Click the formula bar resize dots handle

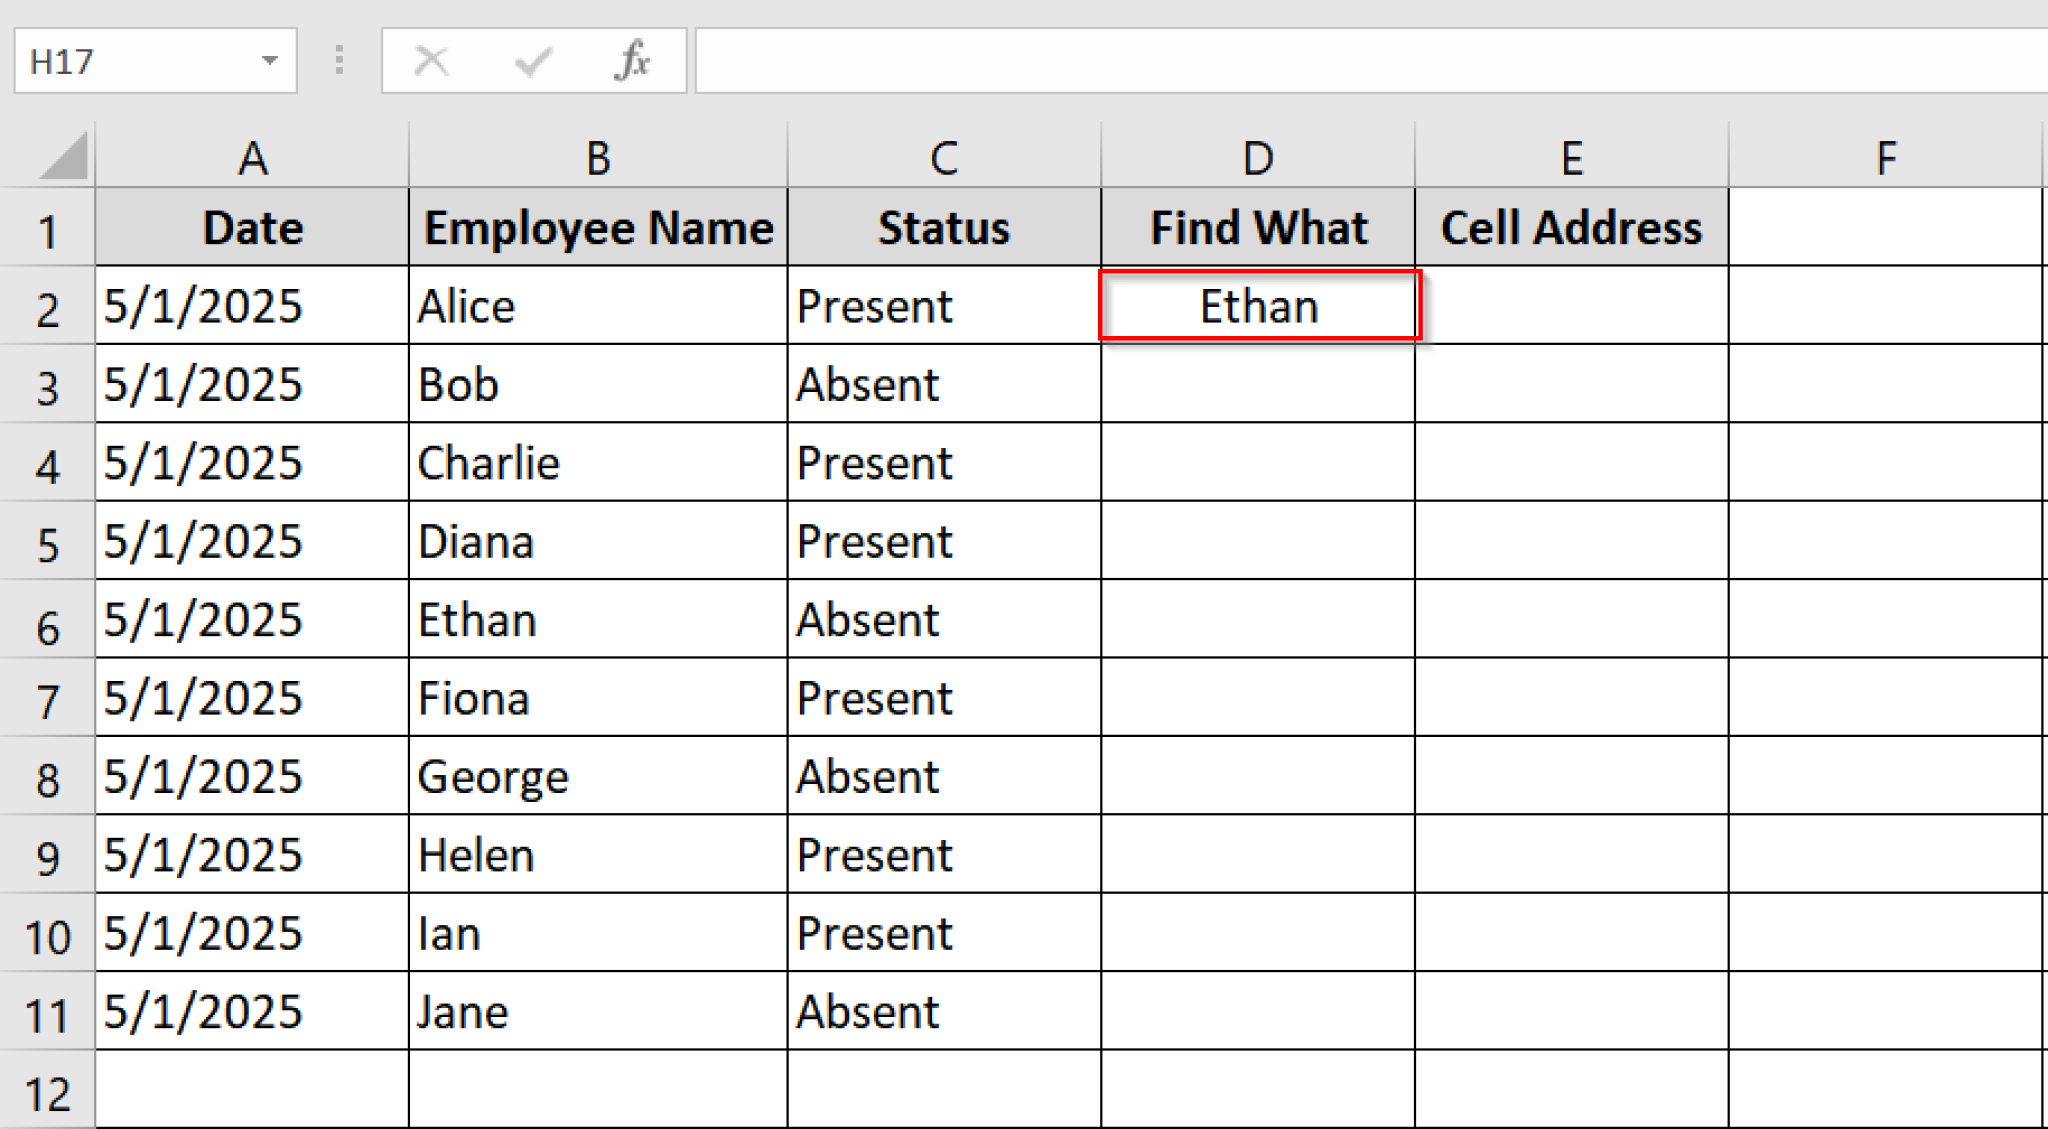click(339, 61)
